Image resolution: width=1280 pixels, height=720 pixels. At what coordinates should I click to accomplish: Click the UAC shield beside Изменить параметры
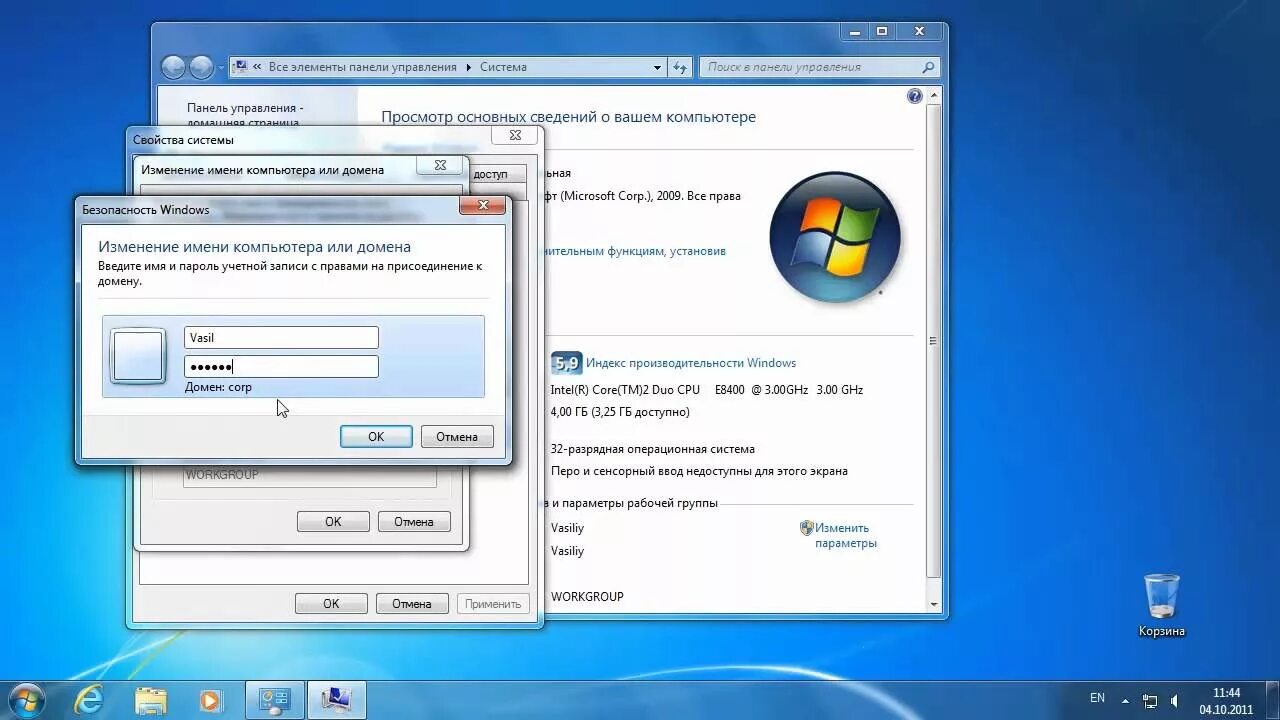pyautogui.click(x=805, y=528)
